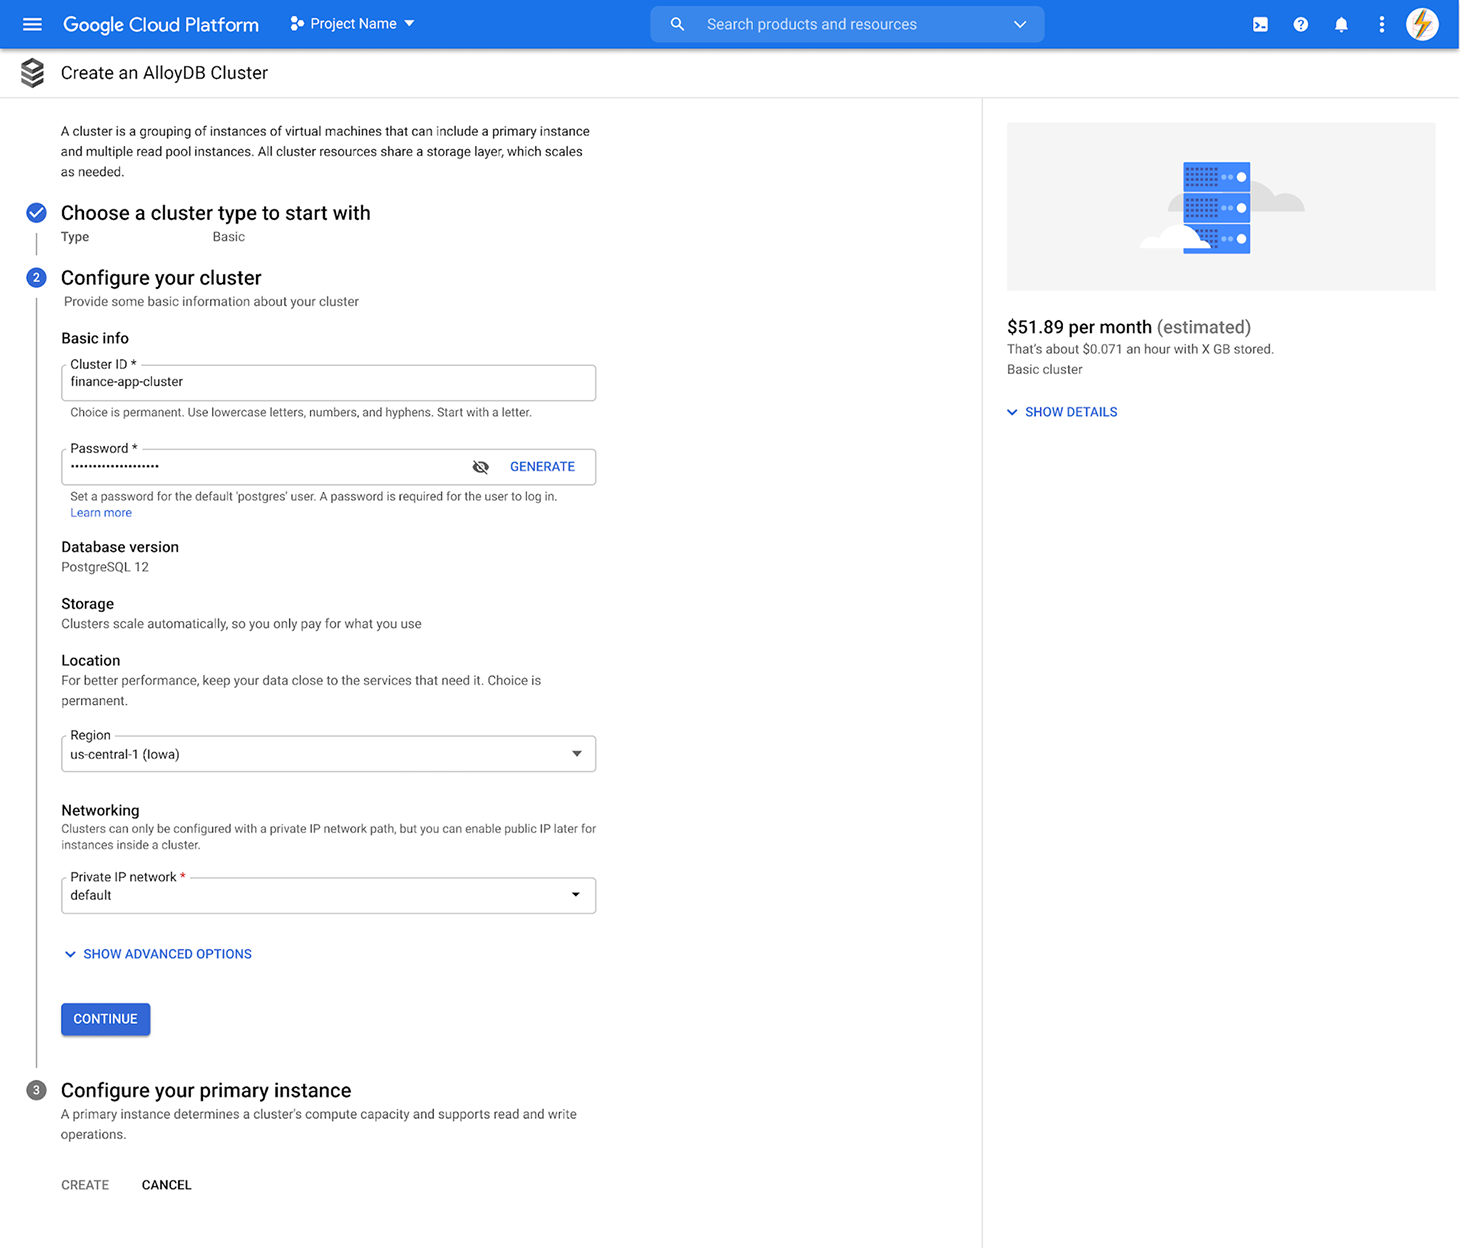
Task: Click the Database version heading
Action: [x=120, y=547]
